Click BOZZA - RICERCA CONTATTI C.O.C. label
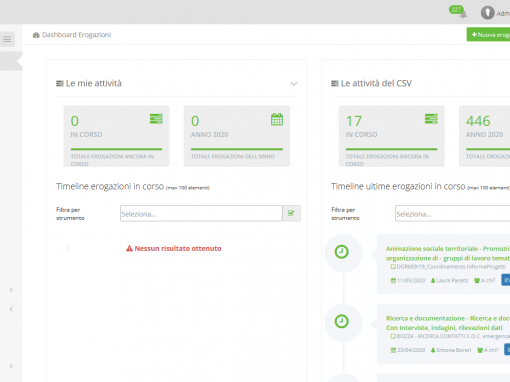Screen dimensions: 510x382 [x=453, y=336]
